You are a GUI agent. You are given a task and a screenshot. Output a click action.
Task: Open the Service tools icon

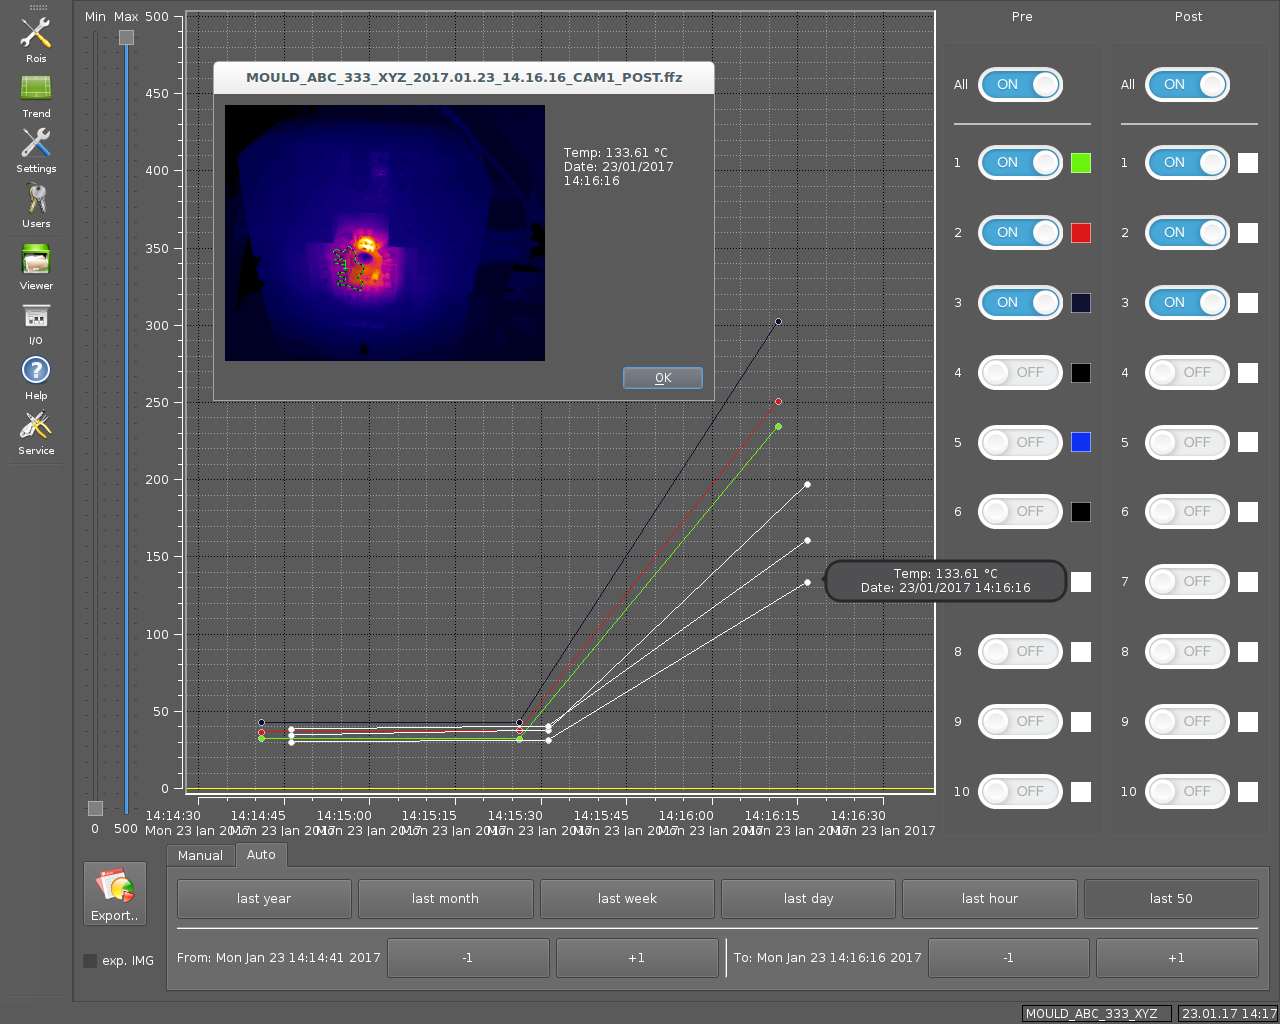click(36, 428)
